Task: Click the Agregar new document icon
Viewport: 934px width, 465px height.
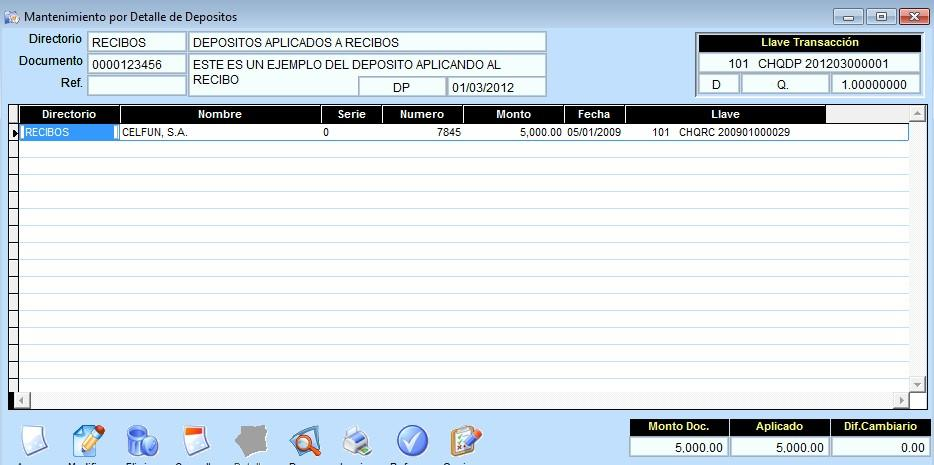Action: point(33,441)
